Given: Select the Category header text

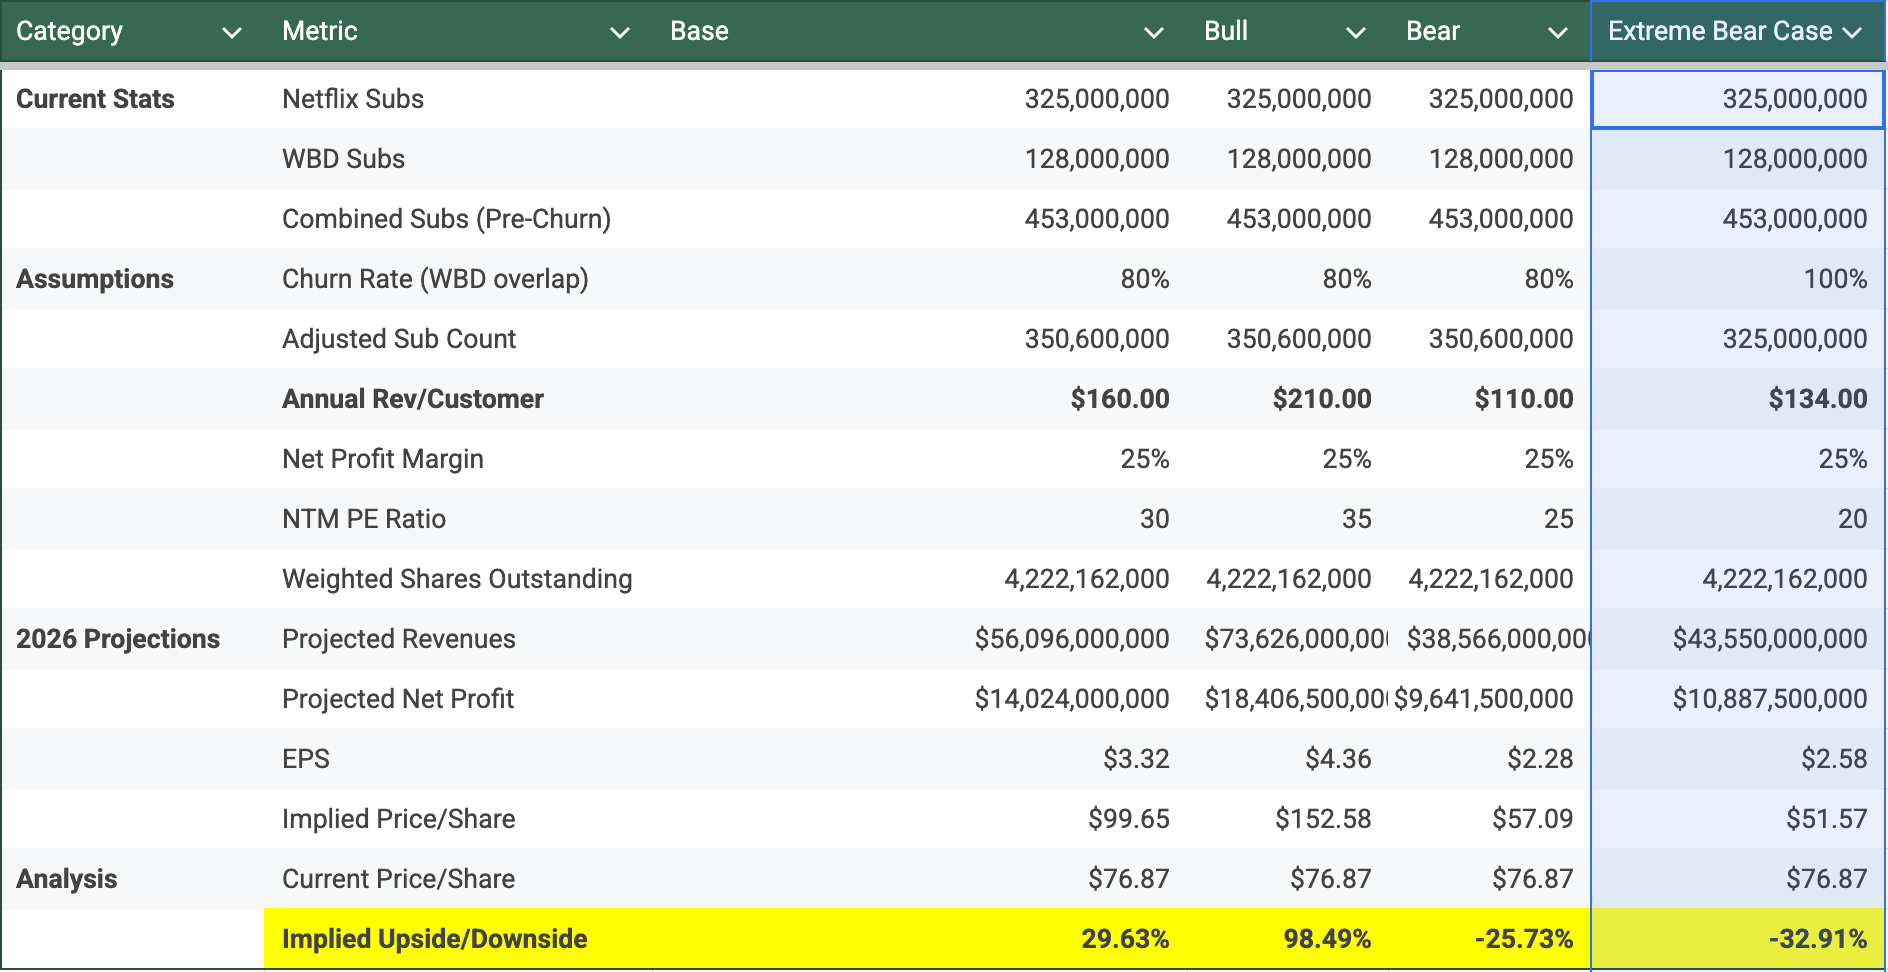Looking at the screenshot, I should (x=69, y=32).
